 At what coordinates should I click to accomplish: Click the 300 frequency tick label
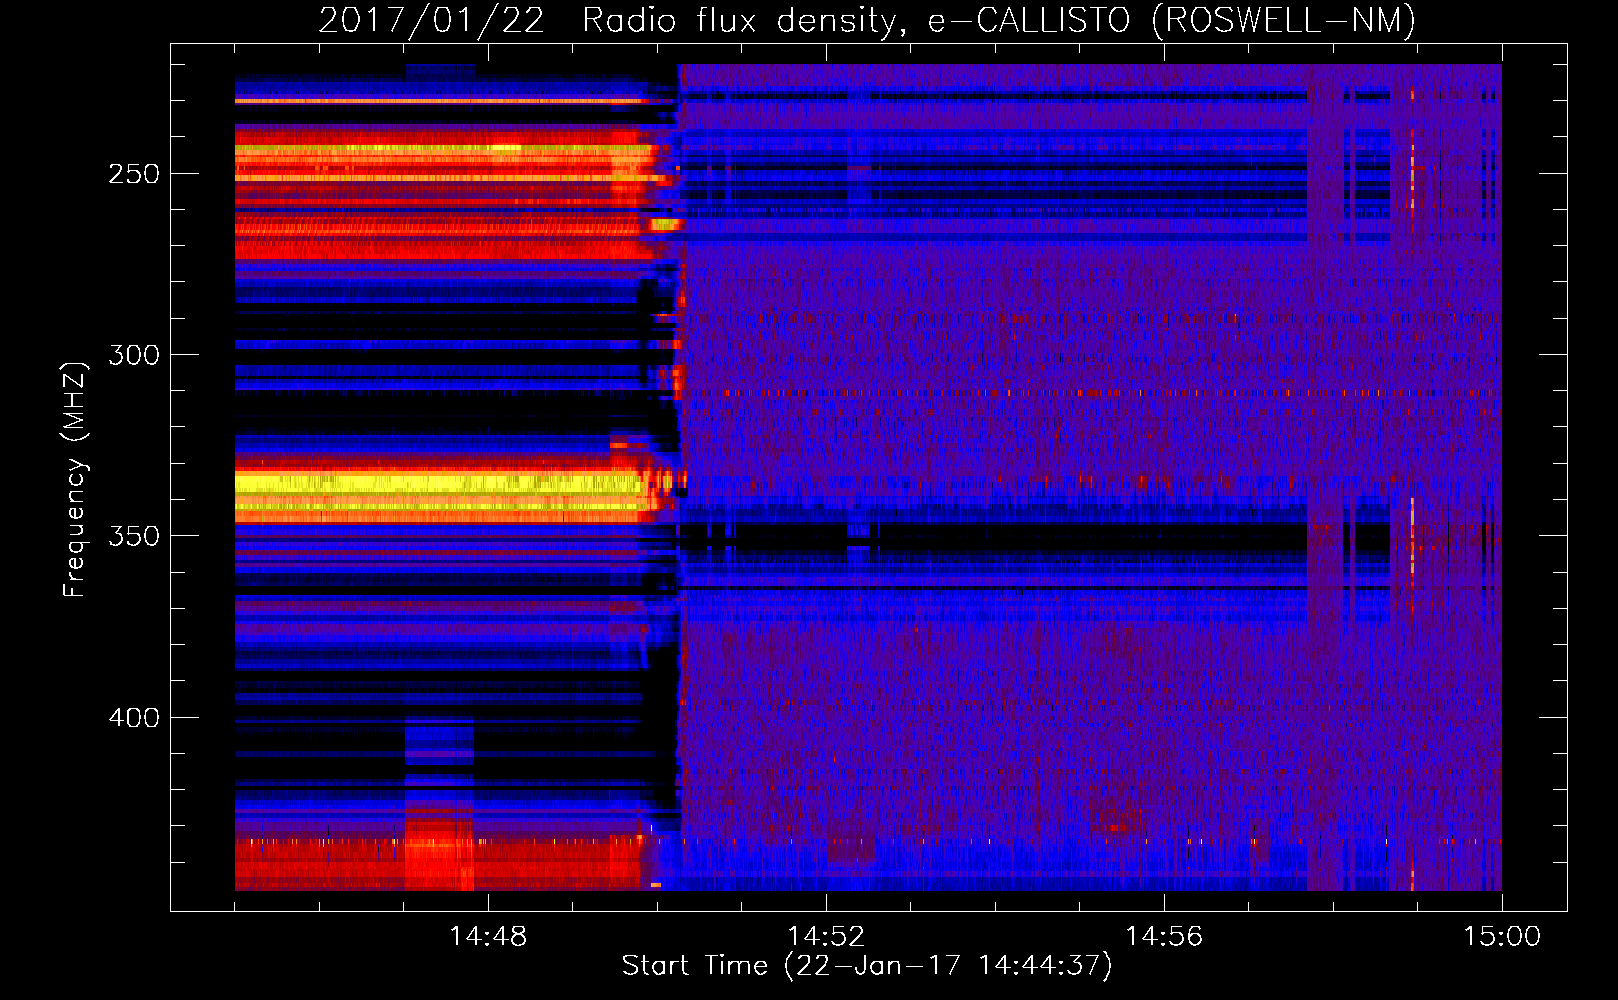[134, 355]
